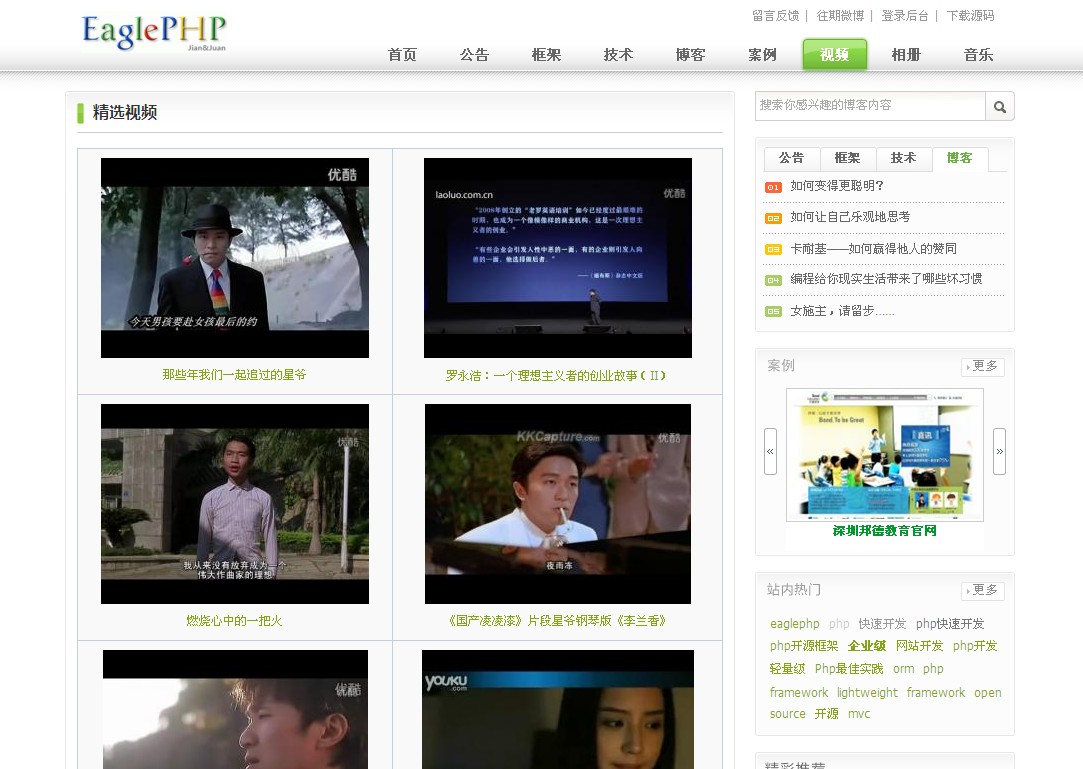Click the bold 企业级 hot tag
Viewport: 1083px width, 769px height.
click(867, 646)
